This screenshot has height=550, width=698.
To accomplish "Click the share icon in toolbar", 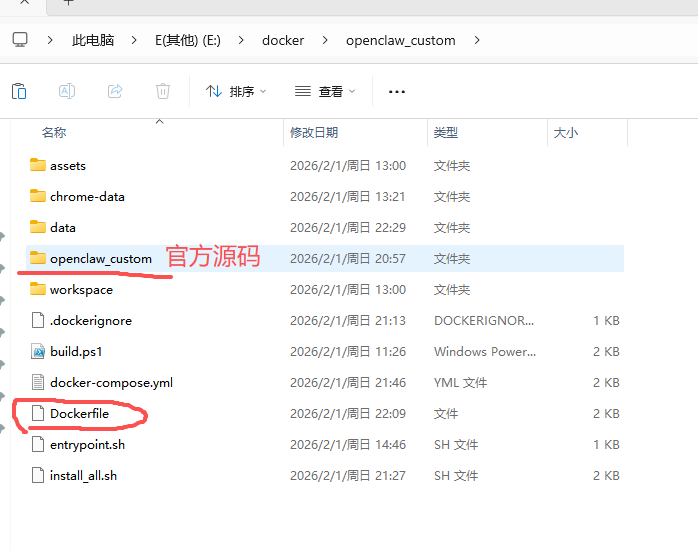I will pos(115,91).
